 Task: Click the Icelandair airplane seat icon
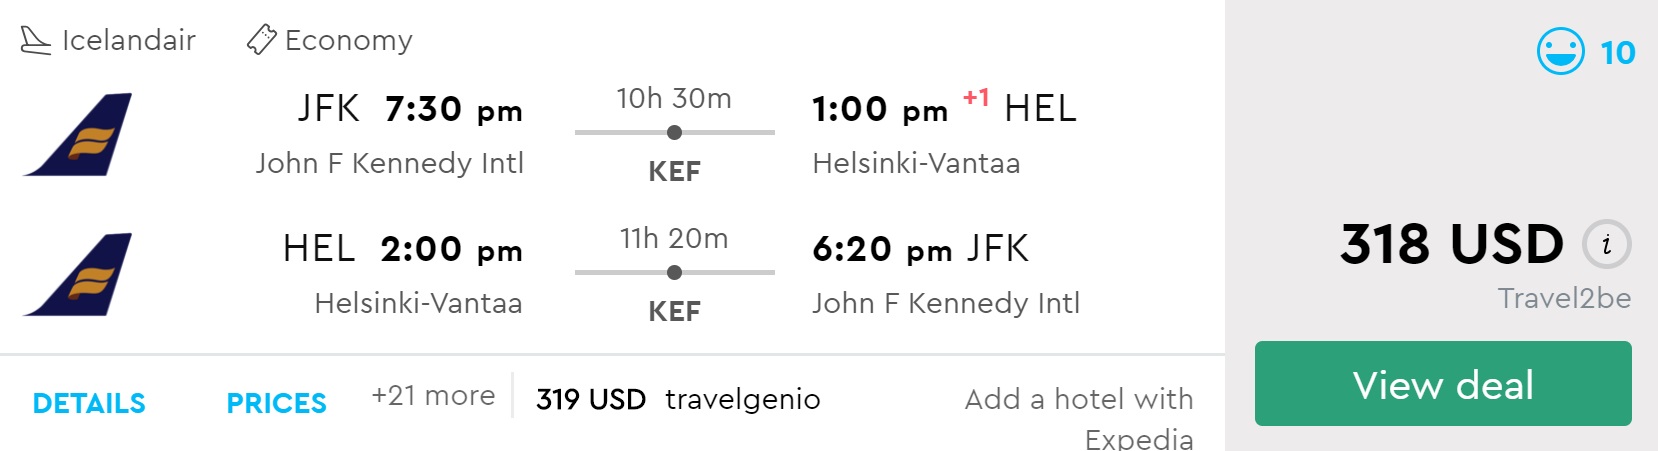tap(35, 40)
